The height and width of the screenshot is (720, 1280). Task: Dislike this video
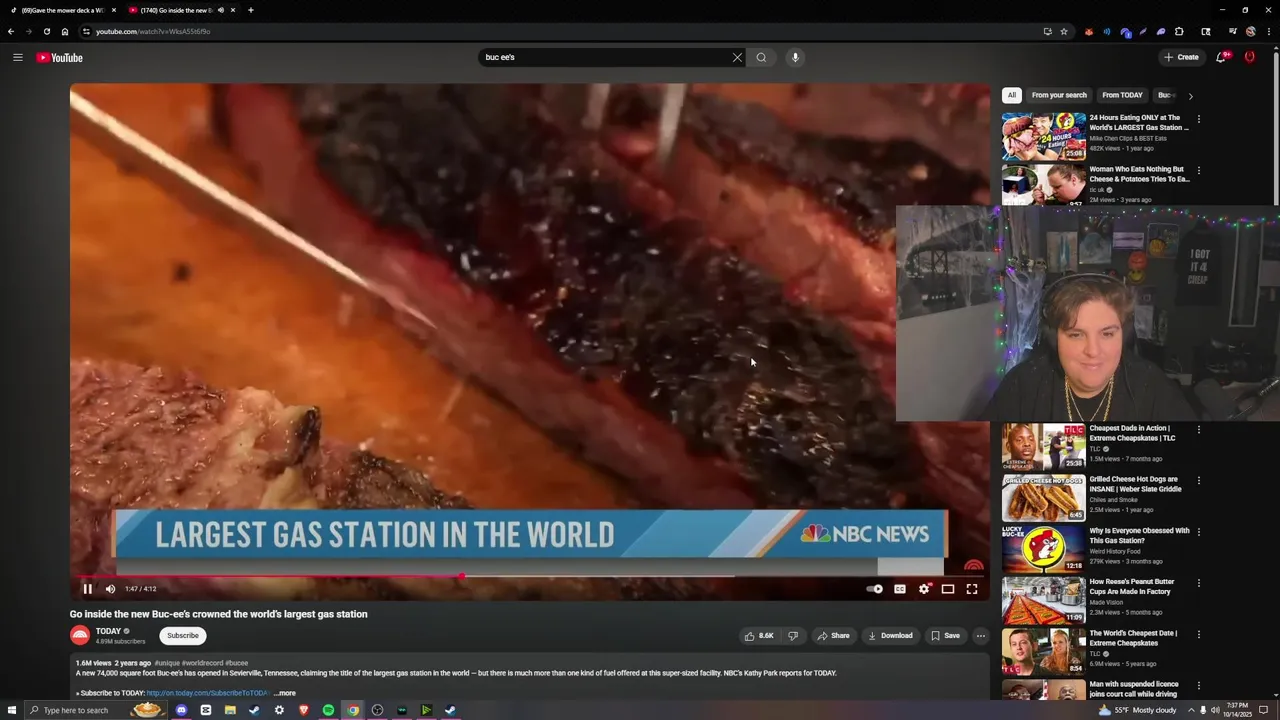pyautogui.click(x=793, y=635)
